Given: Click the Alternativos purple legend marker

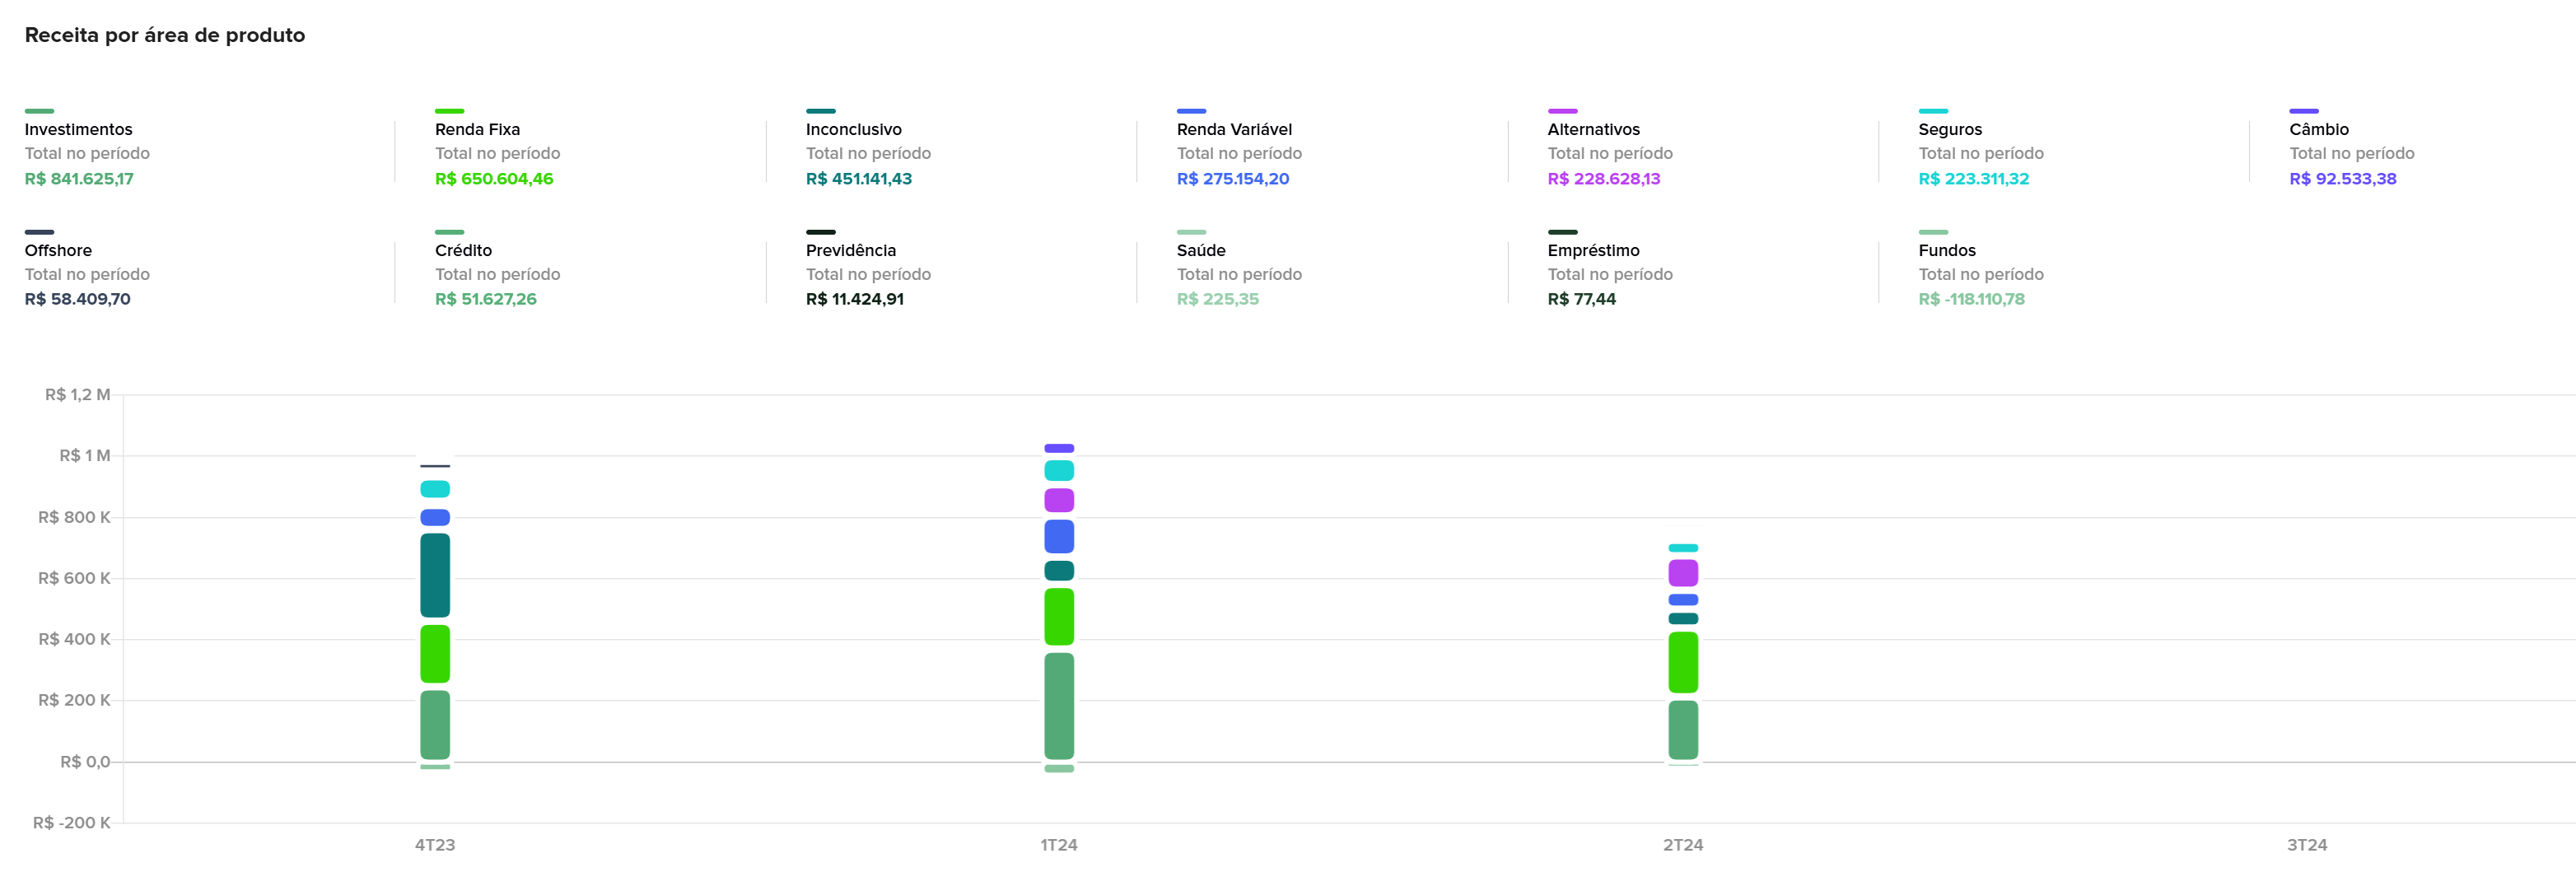Looking at the screenshot, I should tap(1562, 111).
